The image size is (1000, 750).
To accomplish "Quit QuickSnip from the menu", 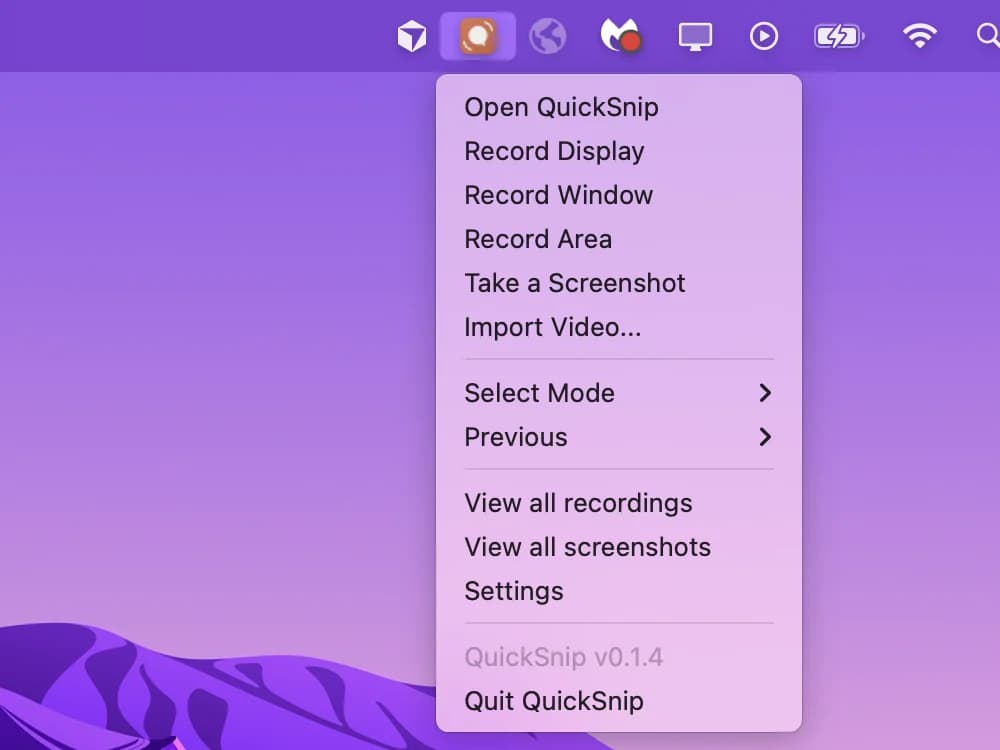I will [554, 701].
